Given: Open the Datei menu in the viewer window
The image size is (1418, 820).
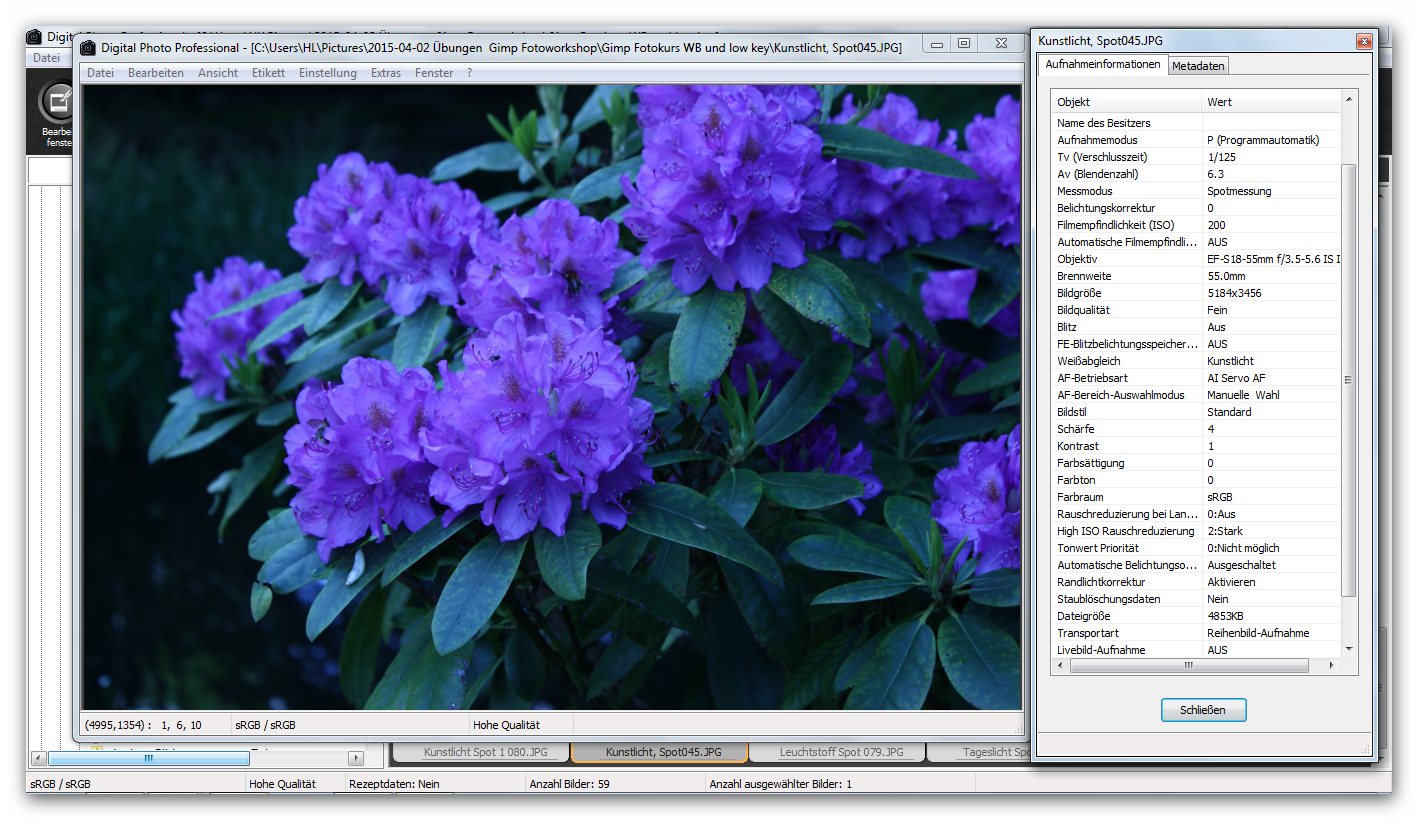Looking at the screenshot, I should (x=100, y=73).
